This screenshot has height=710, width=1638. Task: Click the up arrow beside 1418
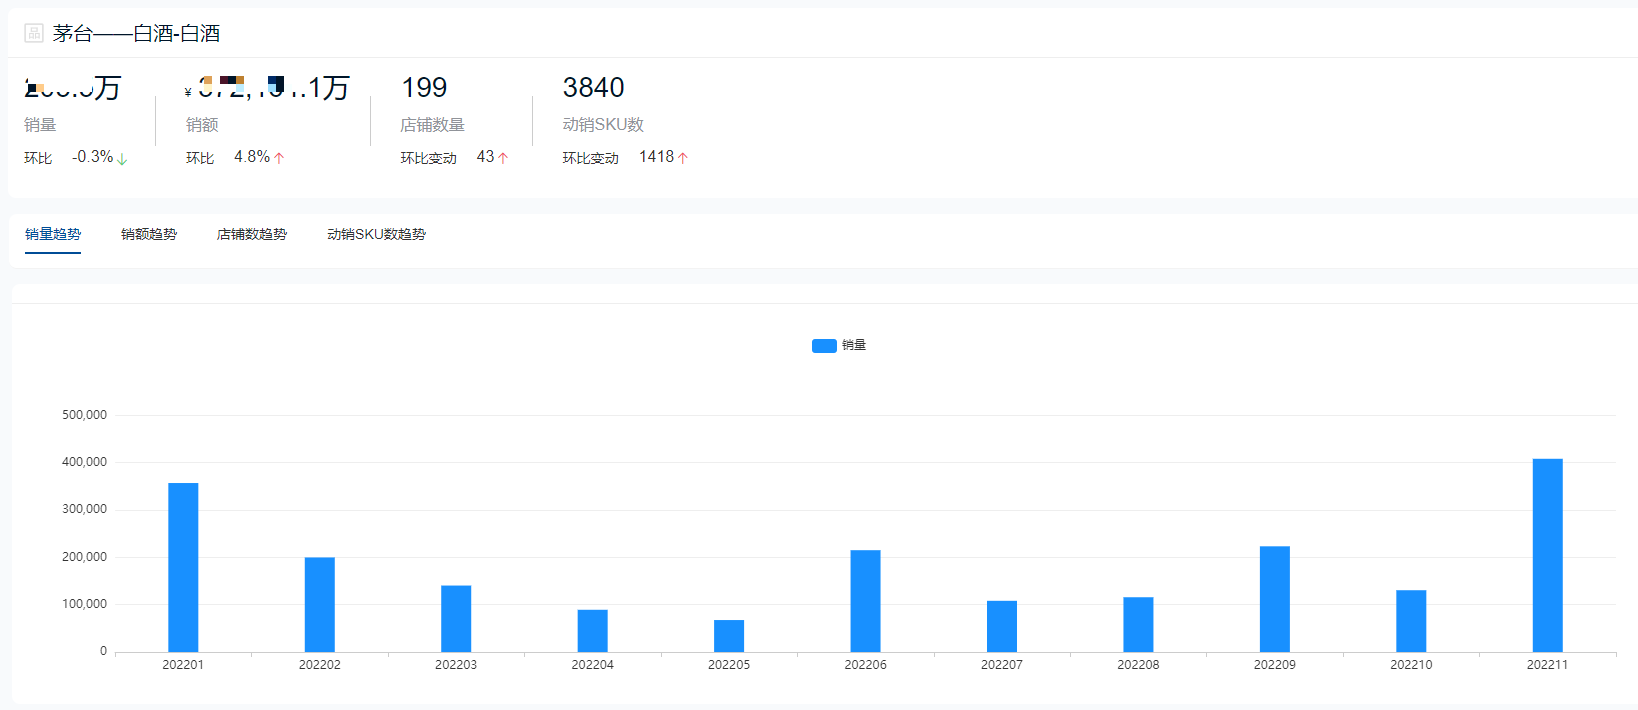[683, 158]
